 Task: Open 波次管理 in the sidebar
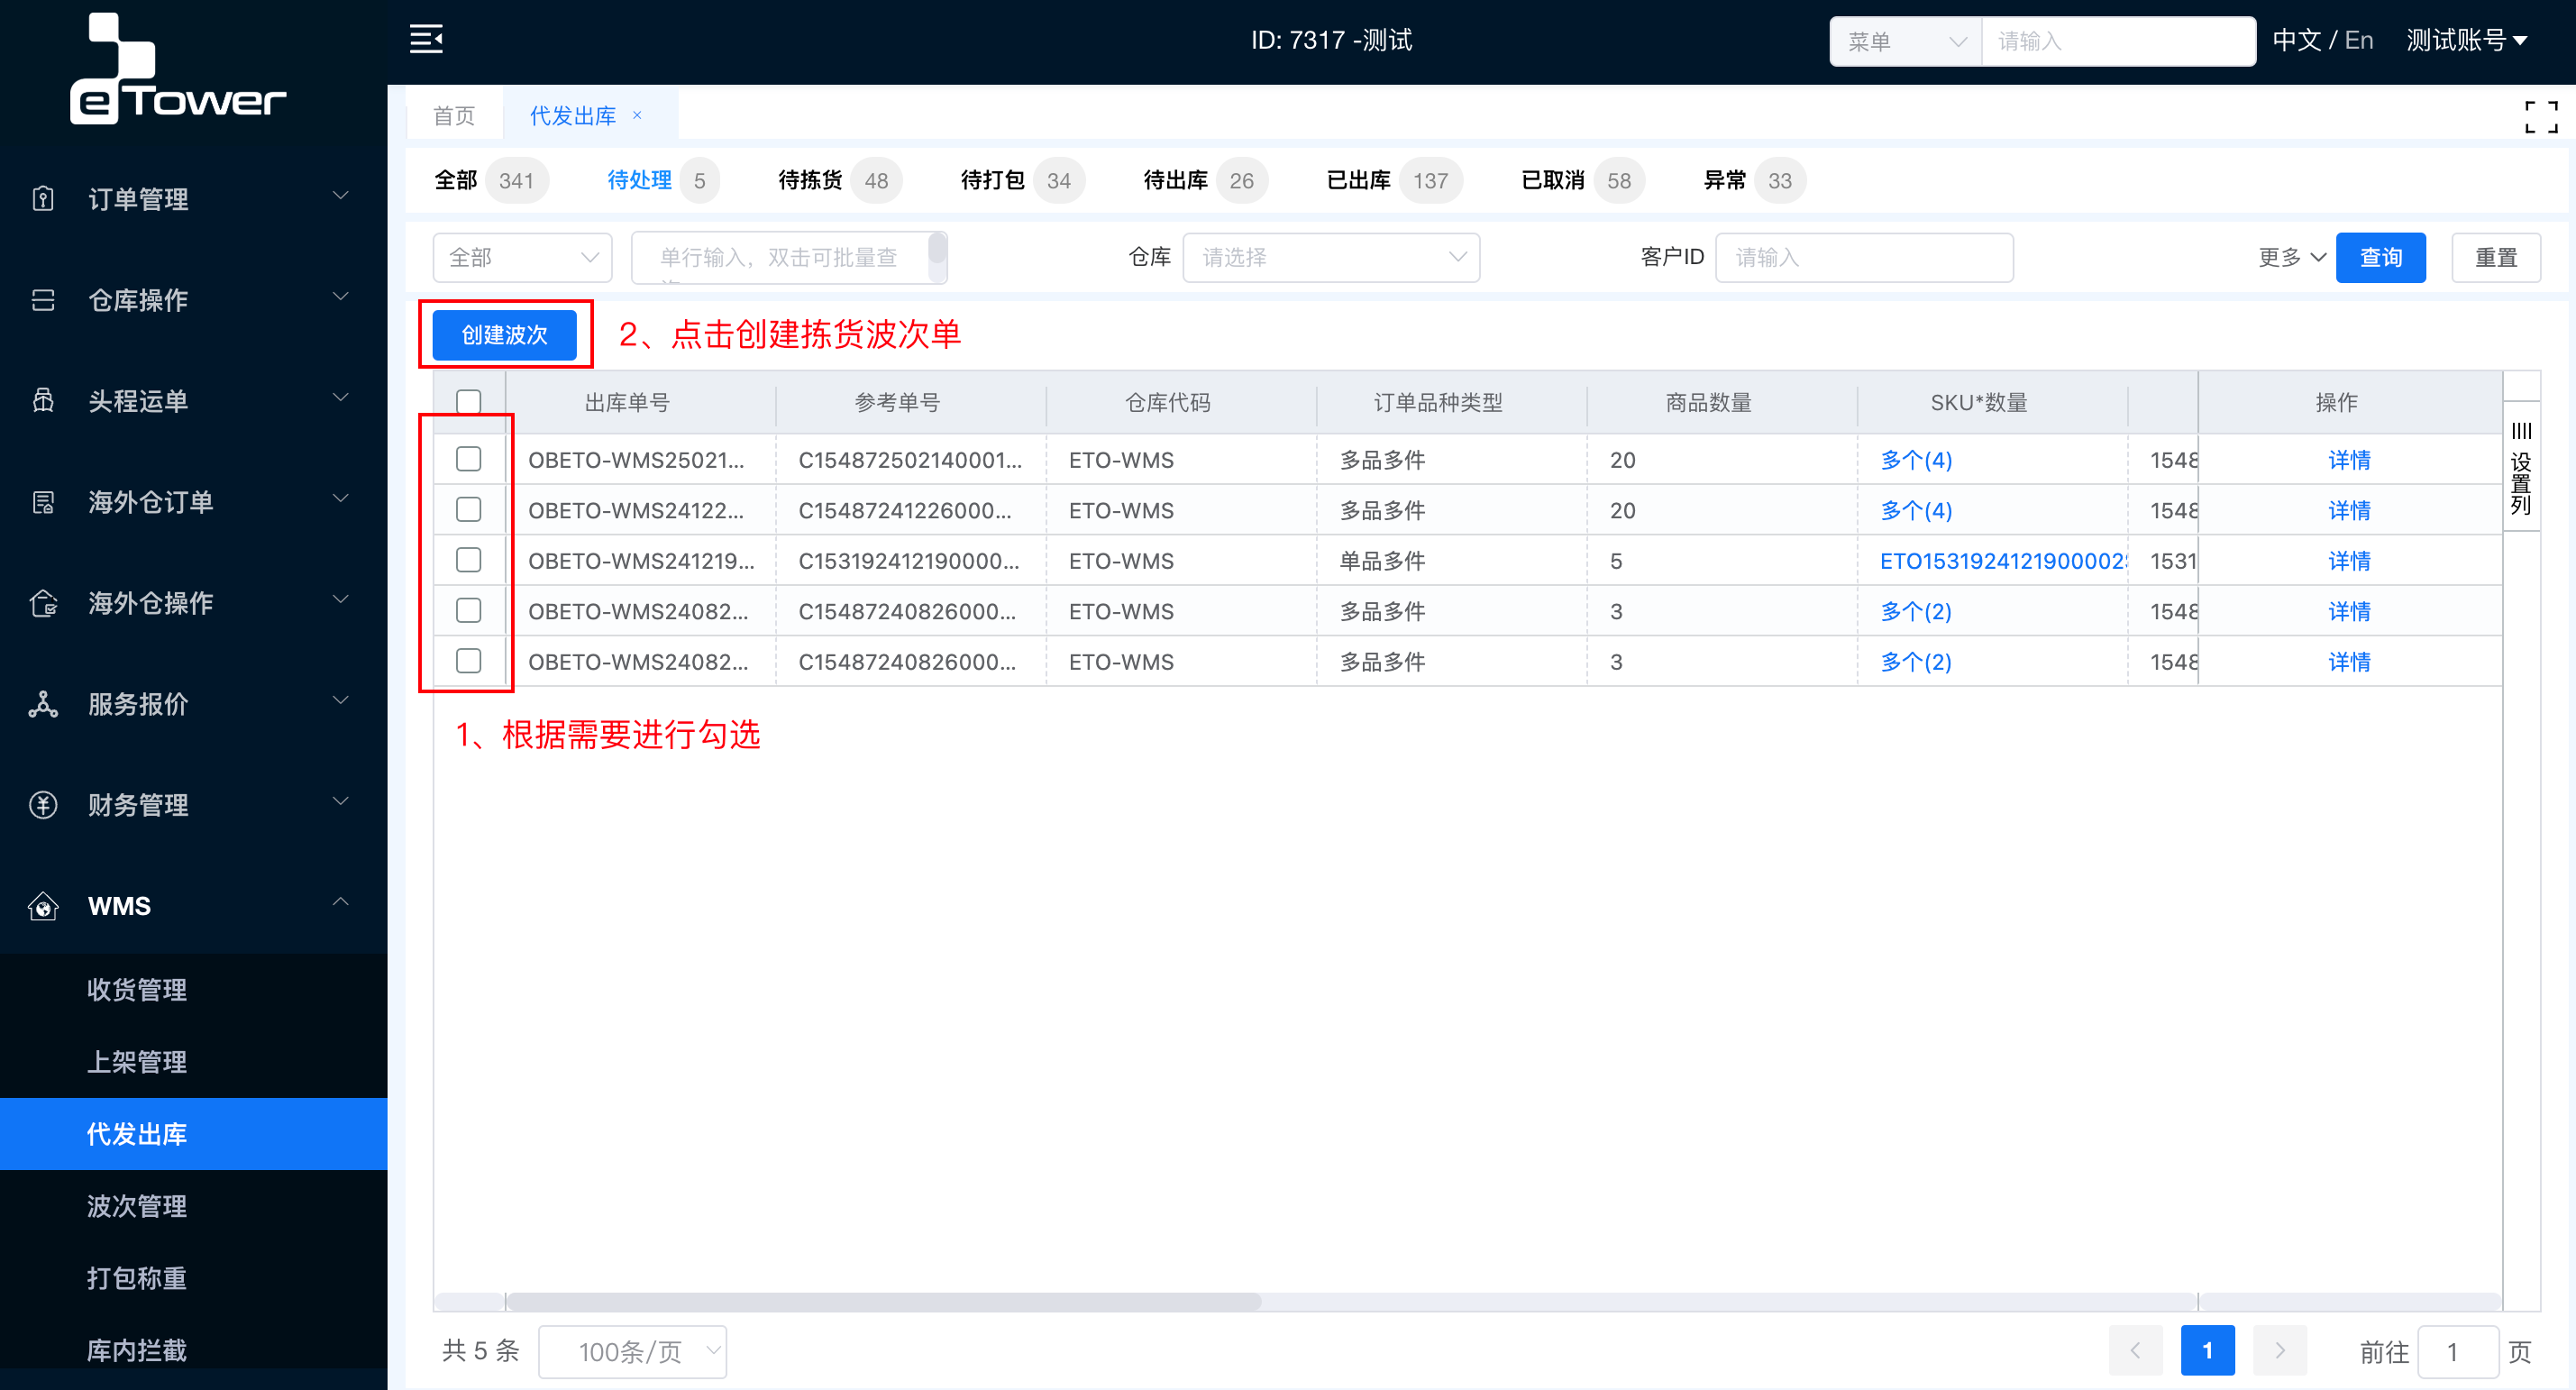point(137,1205)
